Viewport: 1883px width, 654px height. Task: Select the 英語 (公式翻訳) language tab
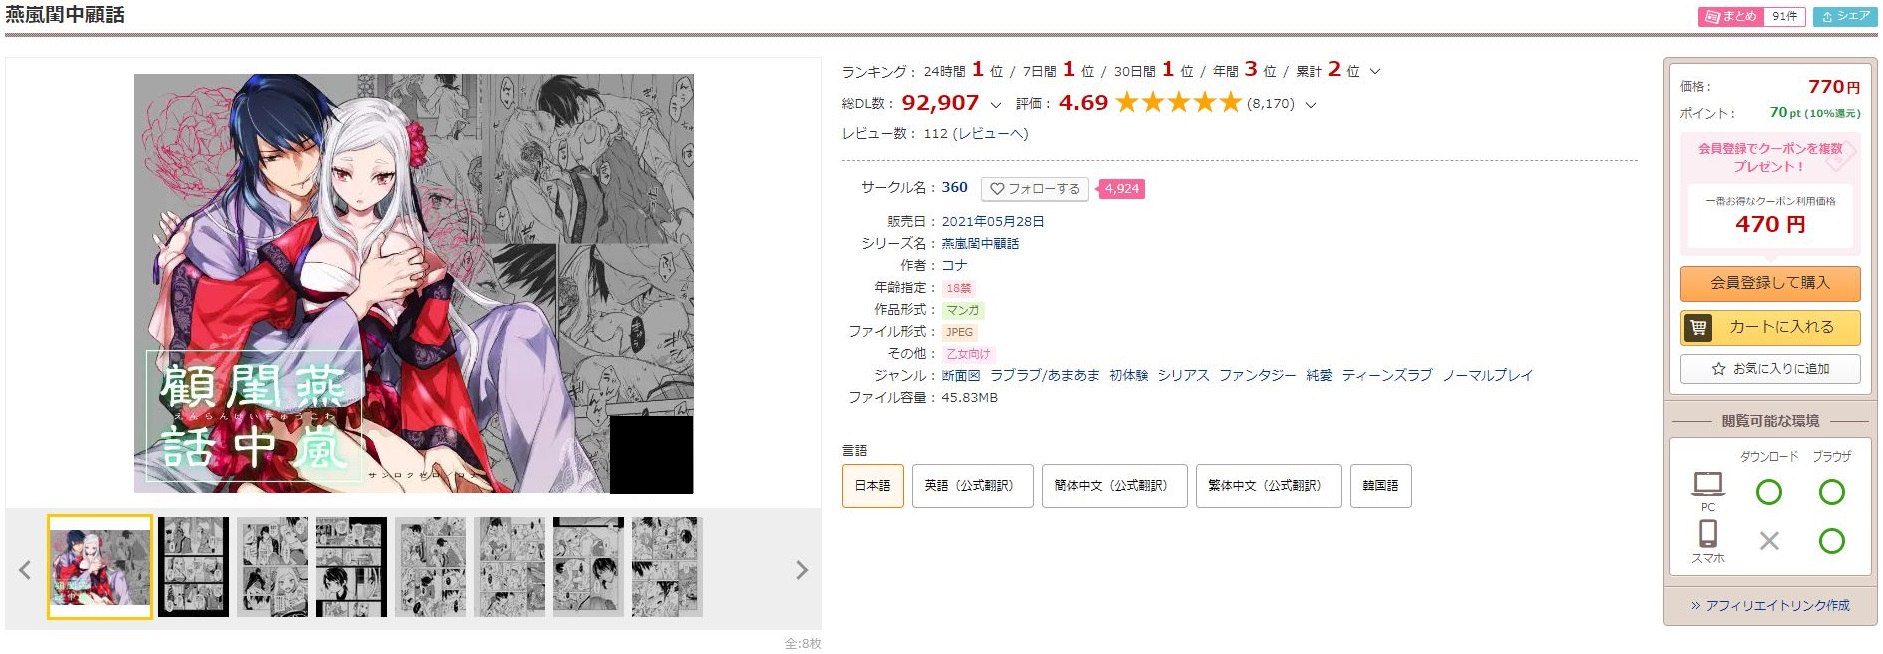pos(972,486)
